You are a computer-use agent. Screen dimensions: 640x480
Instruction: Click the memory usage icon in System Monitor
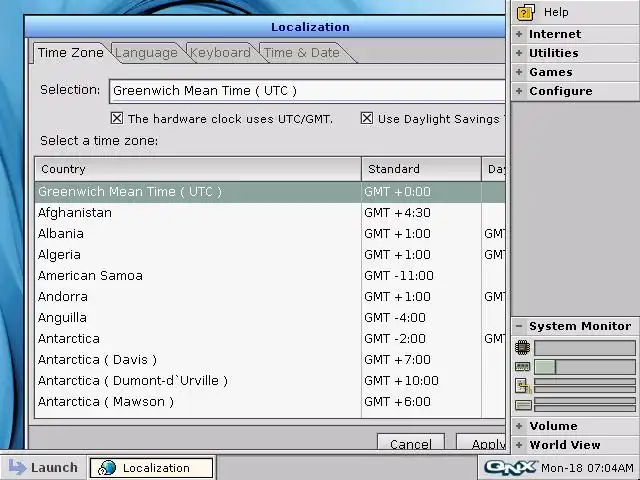click(x=522, y=367)
